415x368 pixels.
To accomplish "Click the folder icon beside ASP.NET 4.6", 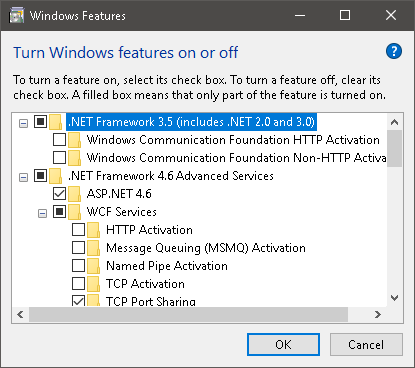I will (74, 194).
